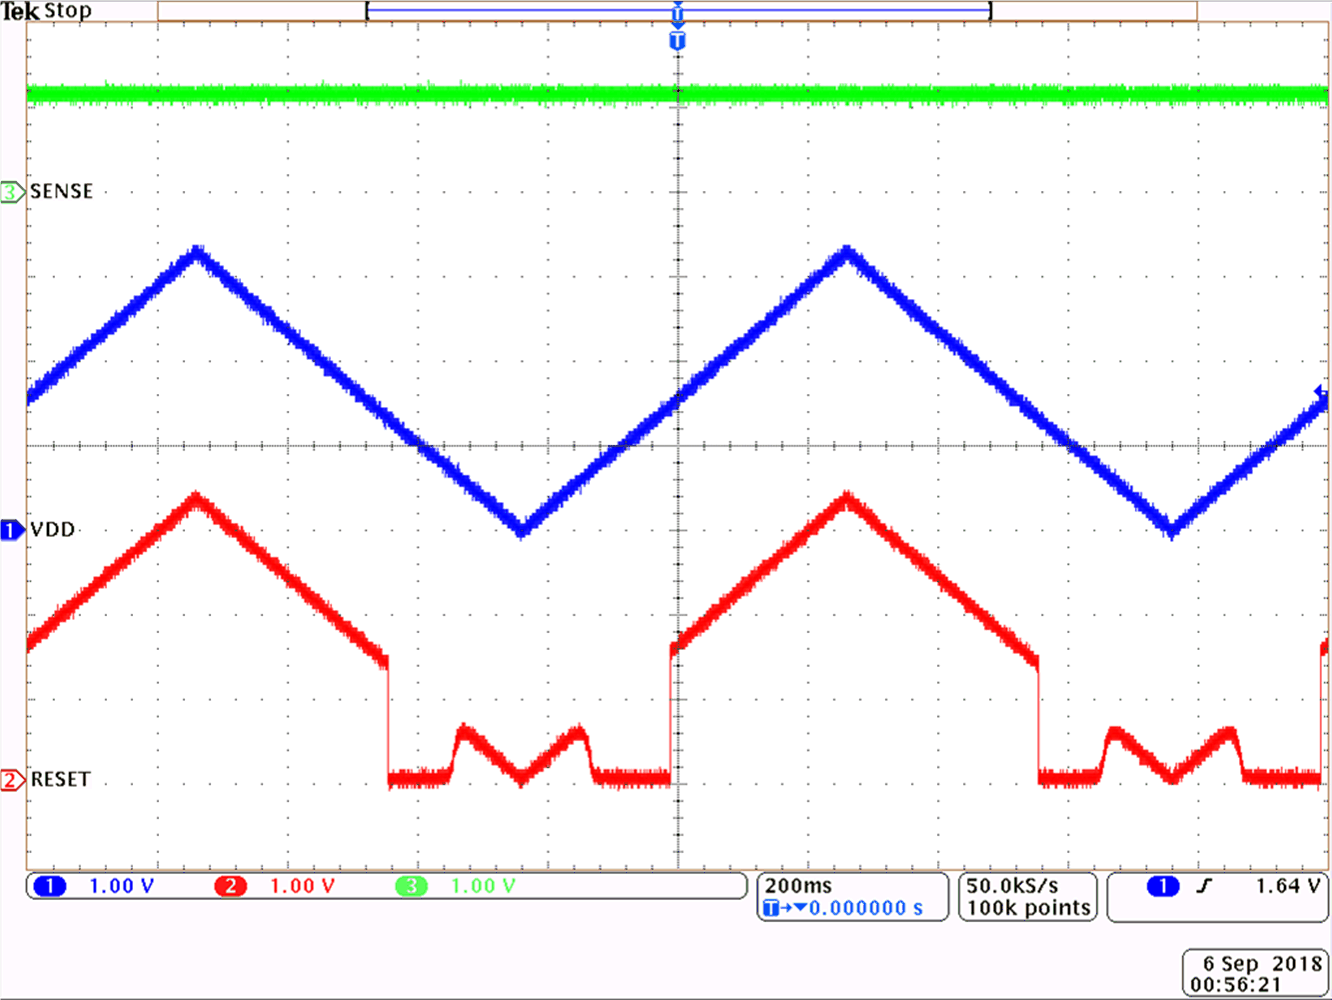This screenshot has width=1332, height=1000.
Task: Click the Channel 1 badge in the readout bar
Action: (49, 885)
